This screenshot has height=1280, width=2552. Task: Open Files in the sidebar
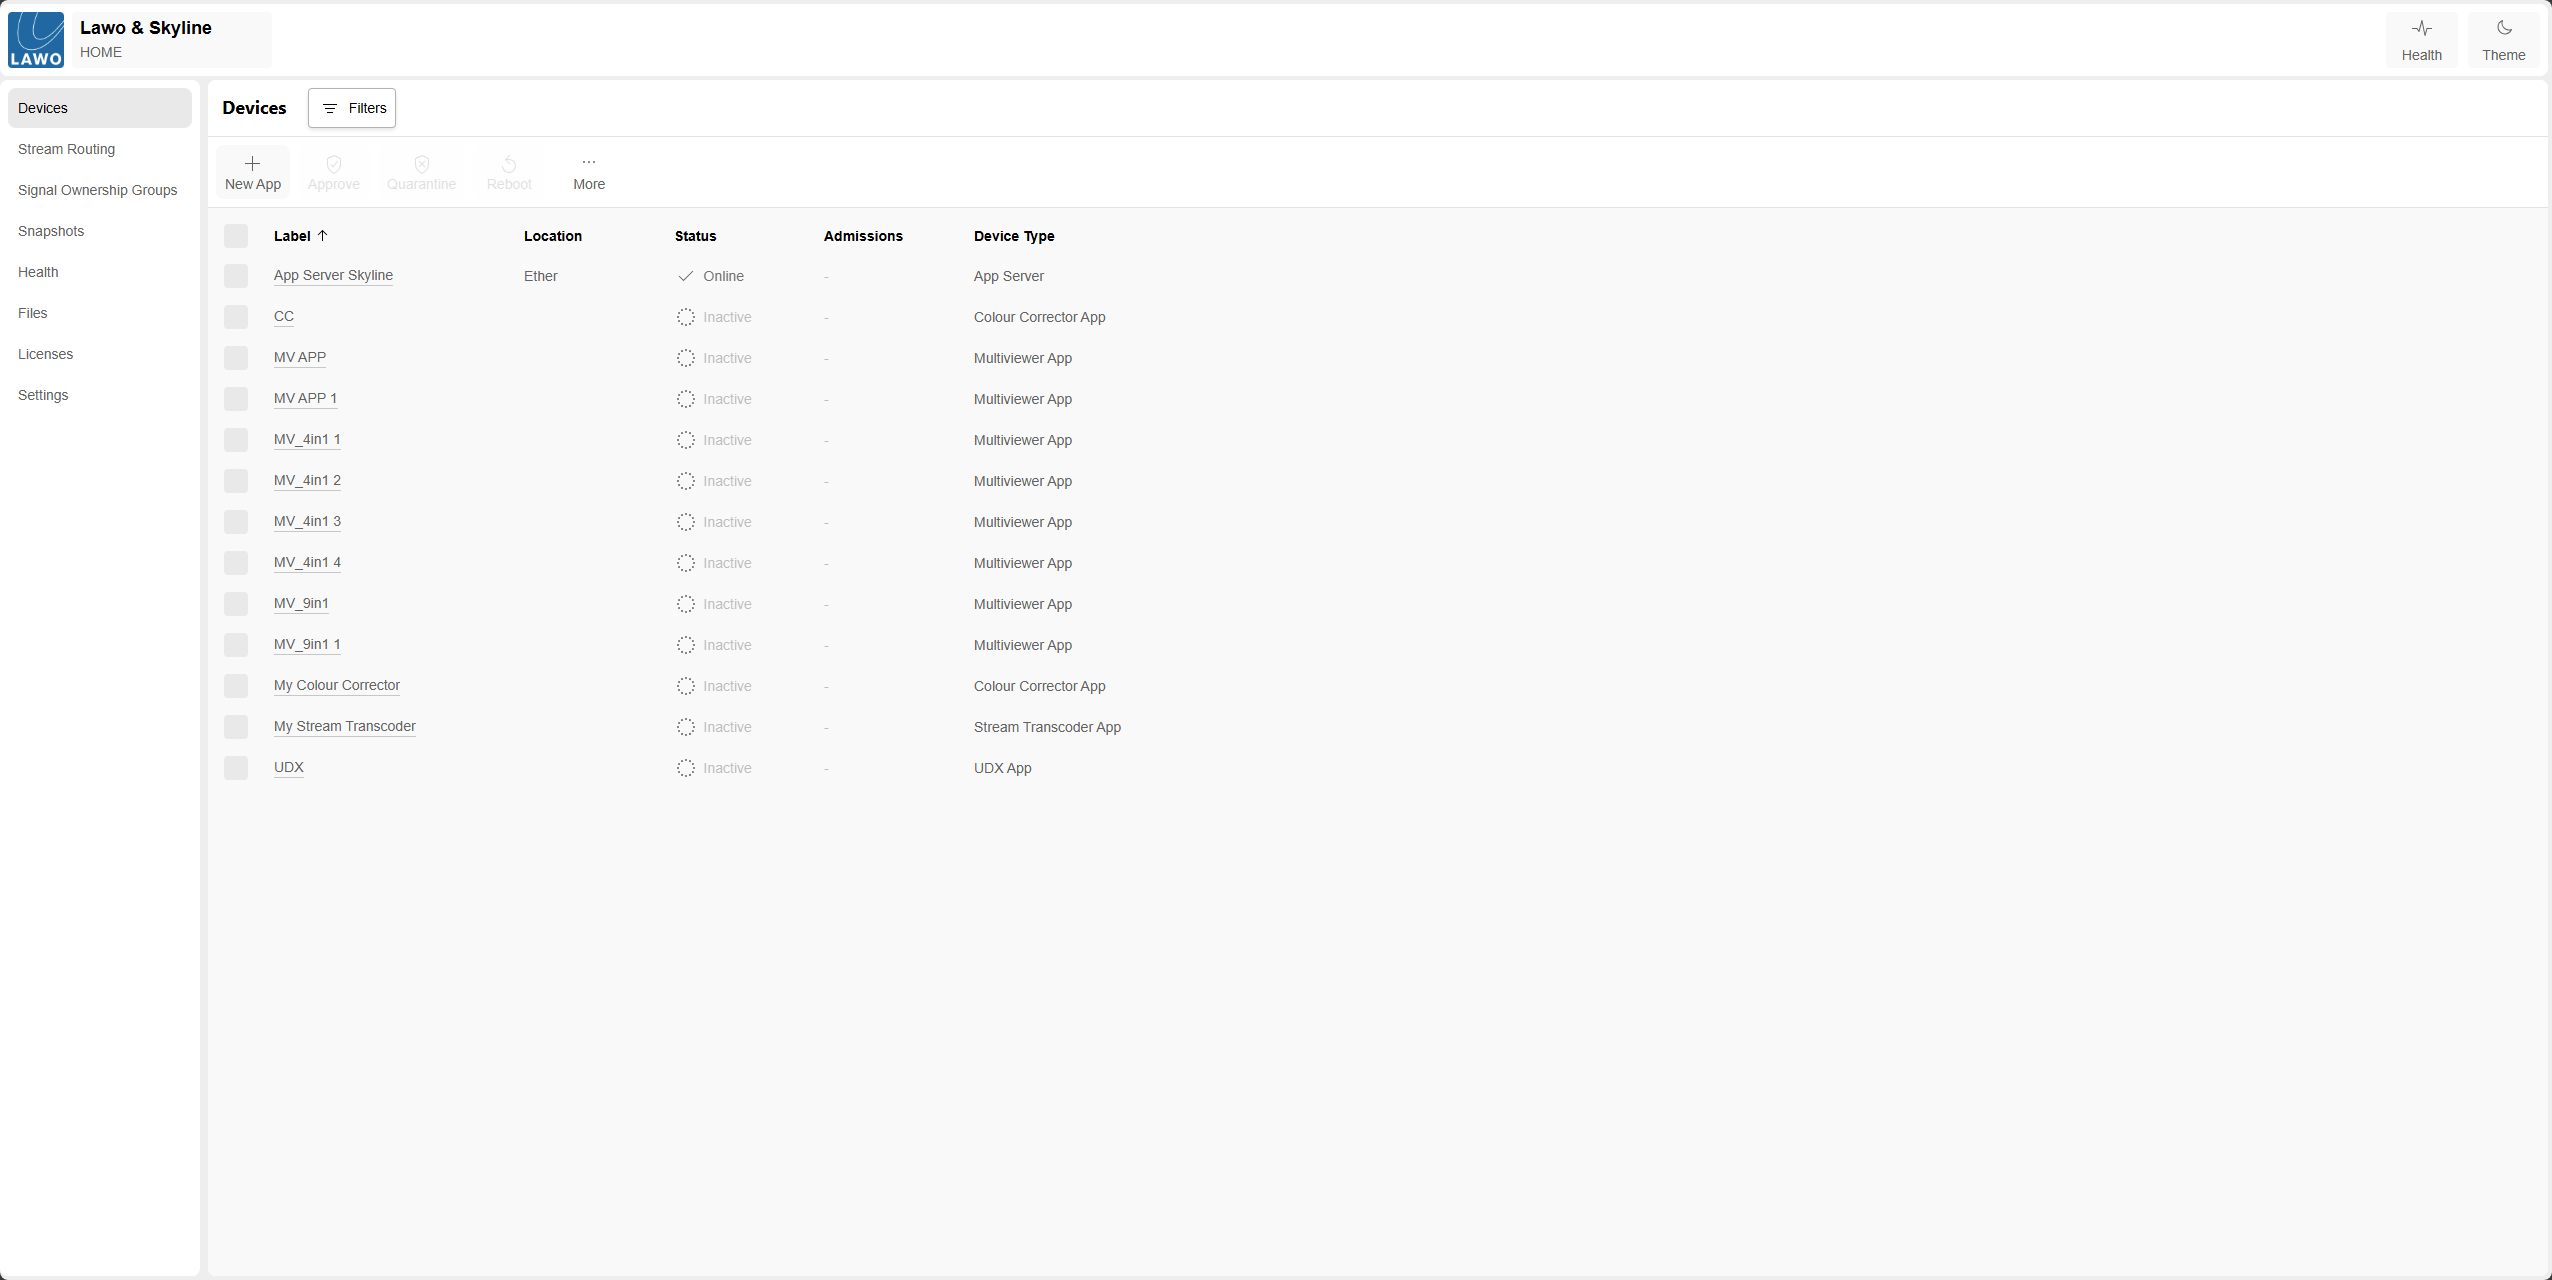point(100,313)
